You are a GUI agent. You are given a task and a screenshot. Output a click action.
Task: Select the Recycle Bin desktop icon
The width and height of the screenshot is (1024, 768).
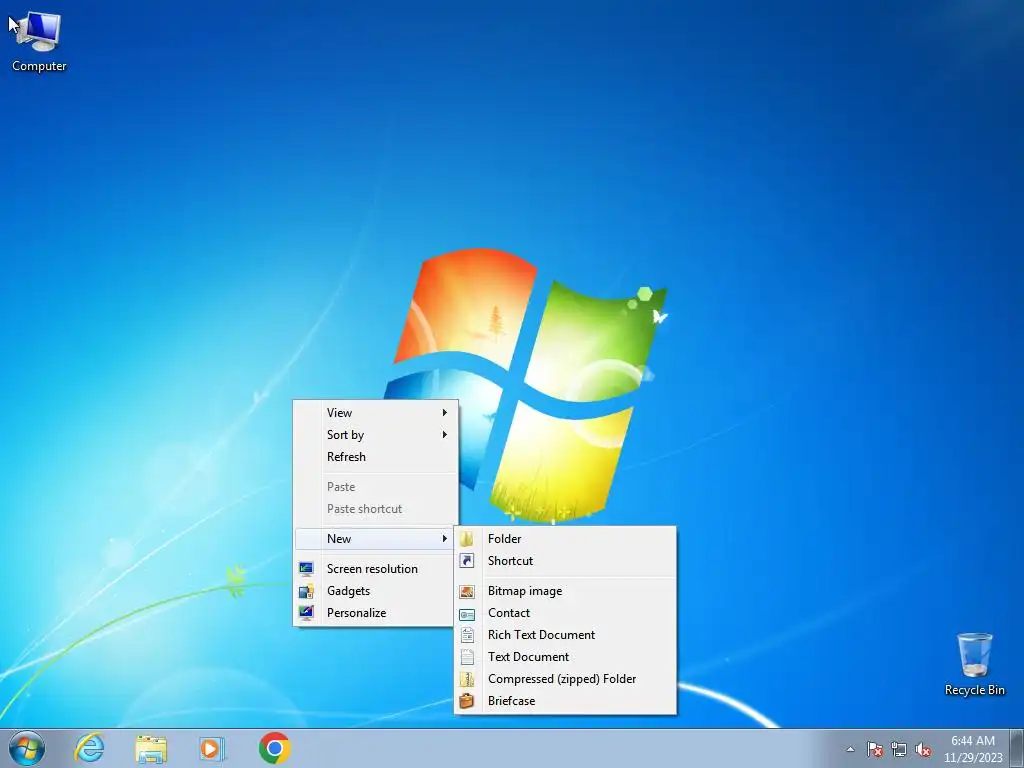click(x=974, y=663)
